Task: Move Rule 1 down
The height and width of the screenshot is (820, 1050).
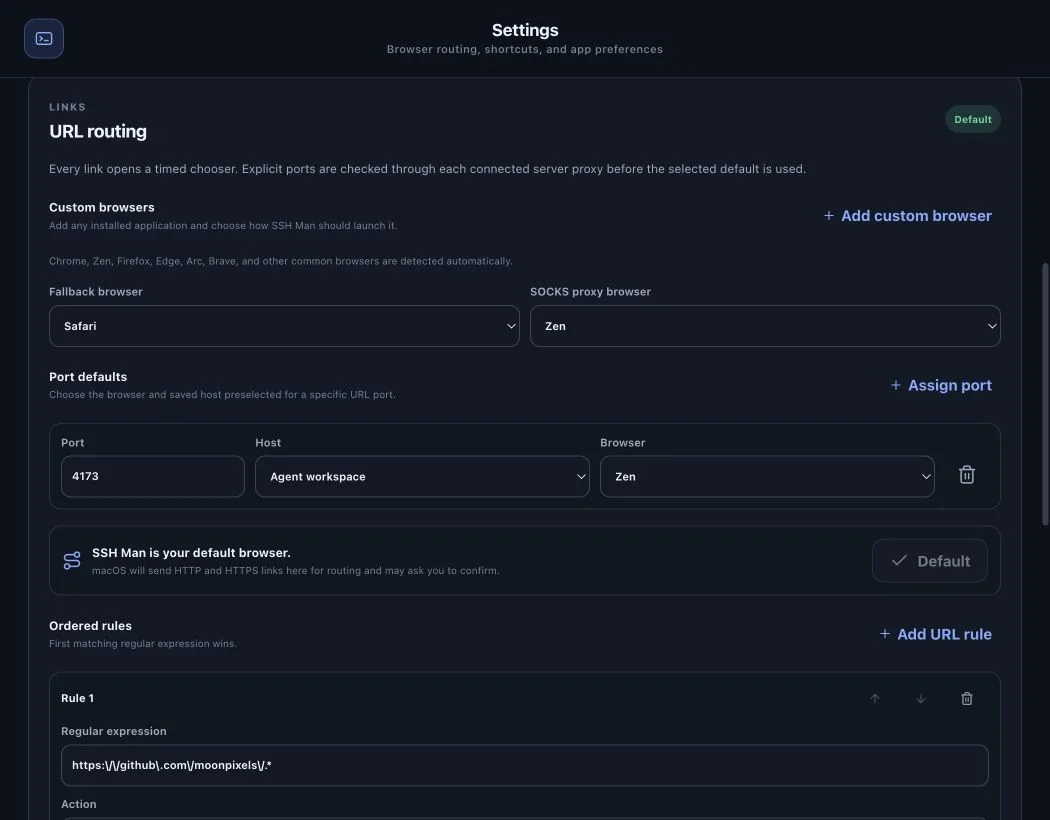Action: [921, 698]
